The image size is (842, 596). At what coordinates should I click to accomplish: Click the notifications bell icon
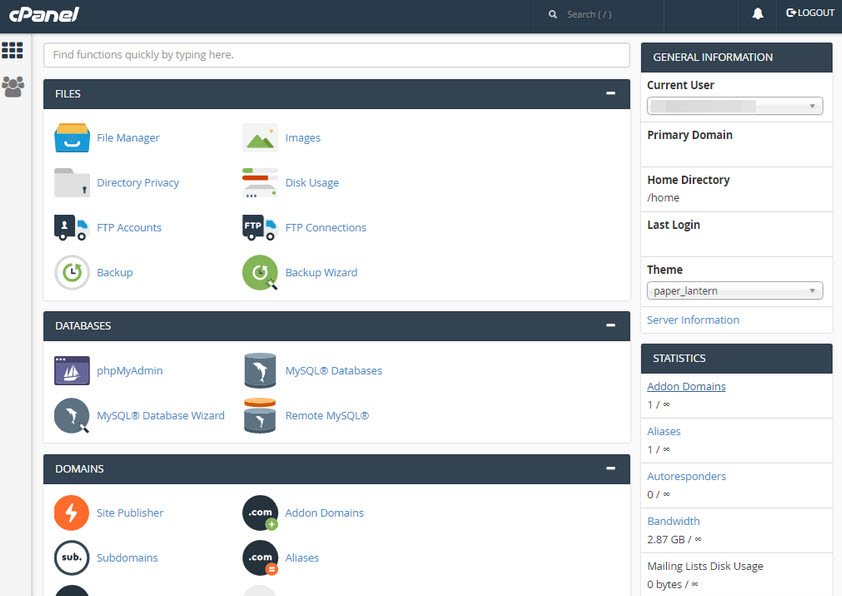coord(758,14)
